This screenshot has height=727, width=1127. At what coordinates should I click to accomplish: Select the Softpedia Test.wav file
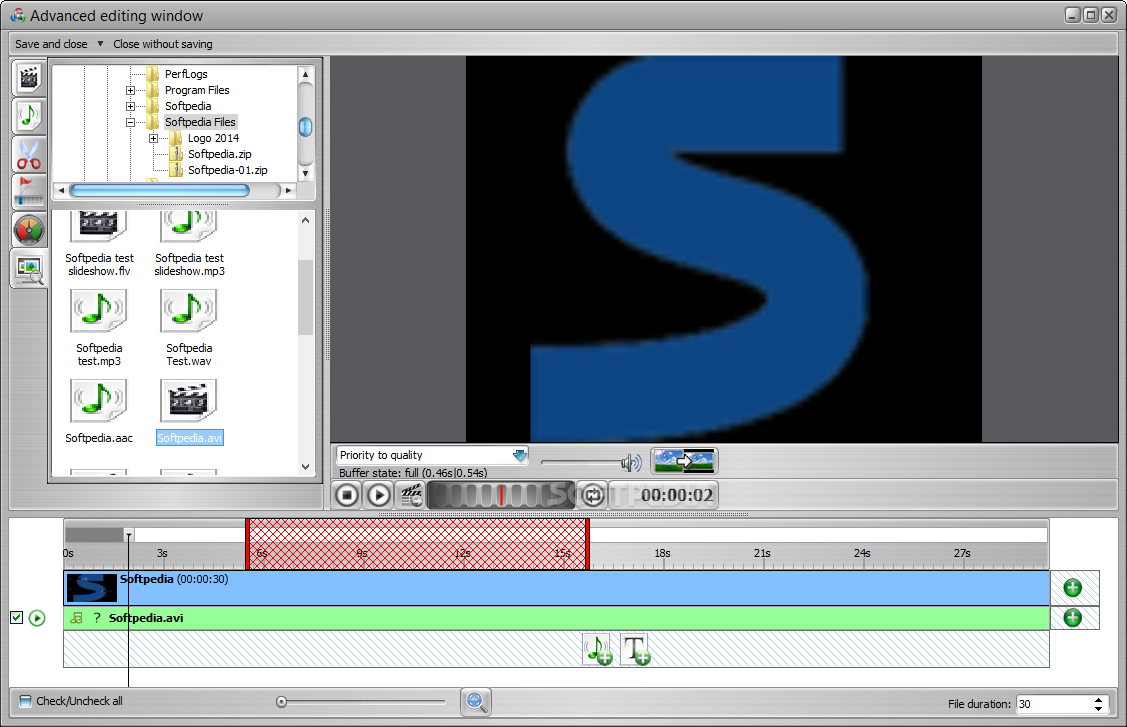tap(188, 328)
